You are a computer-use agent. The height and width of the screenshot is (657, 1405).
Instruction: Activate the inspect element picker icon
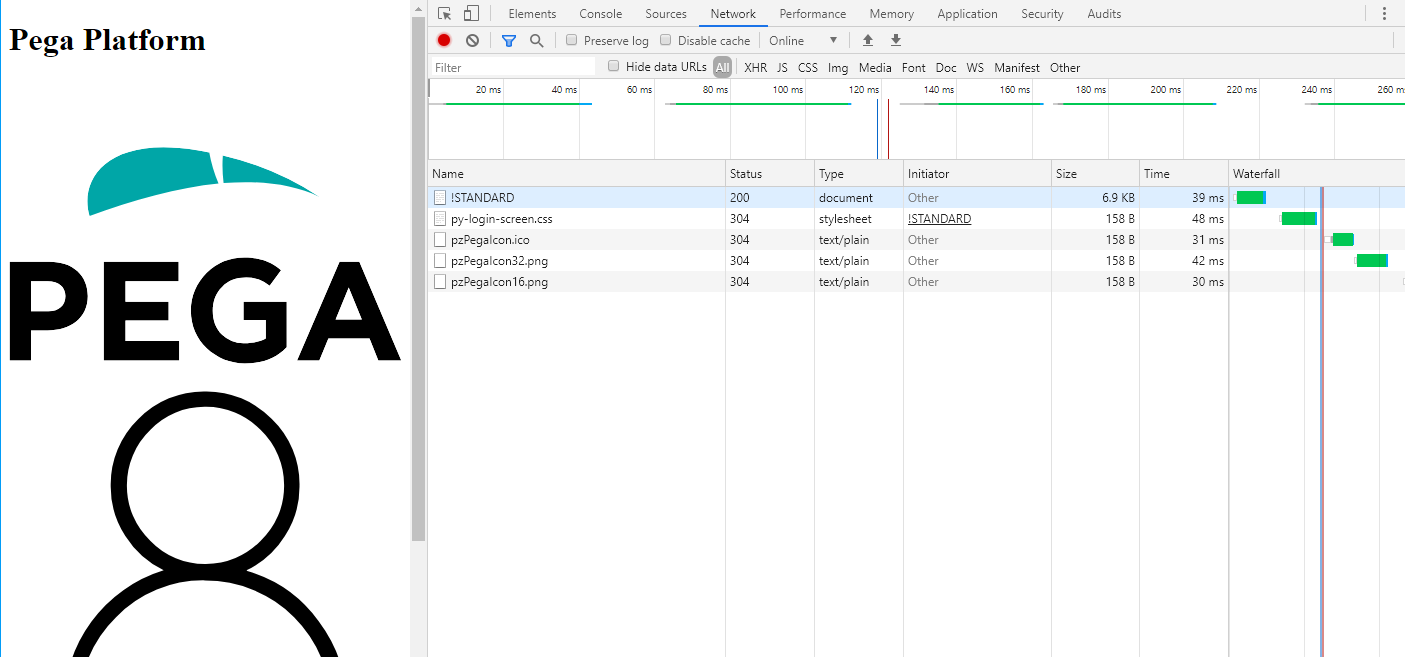[x=445, y=14]
